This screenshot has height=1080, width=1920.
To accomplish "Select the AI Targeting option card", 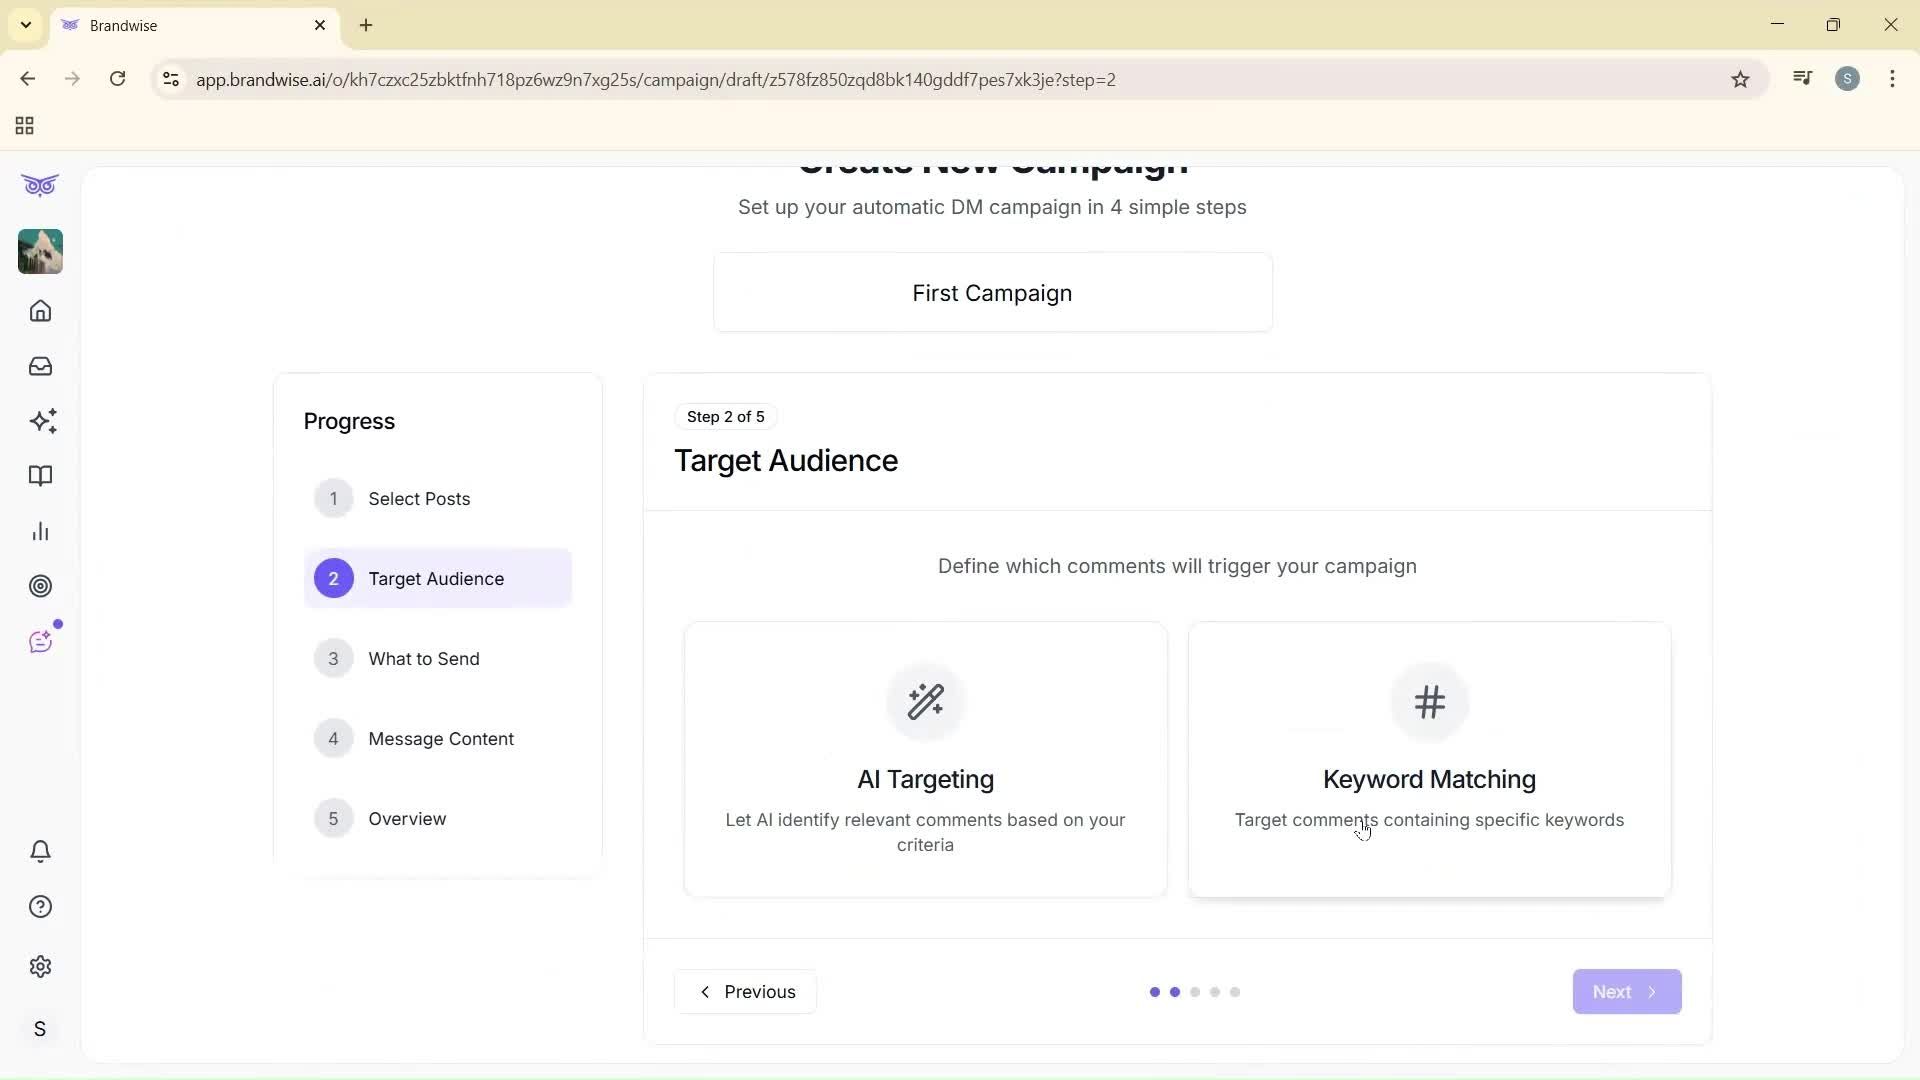I will pyautogui.click(x=924, y=758).
